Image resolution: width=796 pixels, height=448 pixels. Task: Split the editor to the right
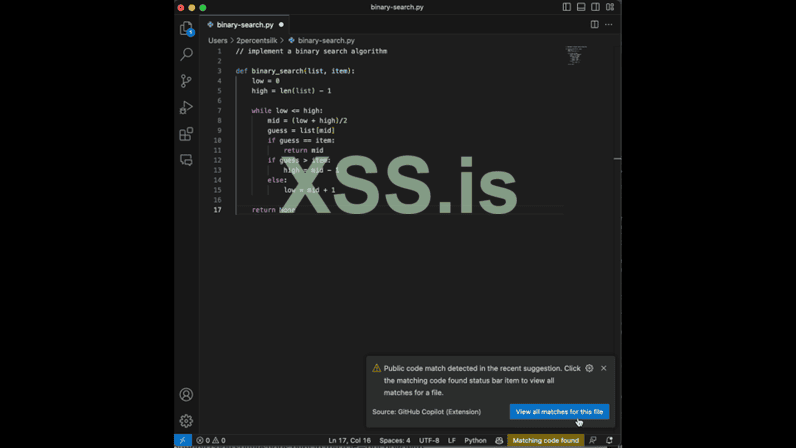[594, 24]
